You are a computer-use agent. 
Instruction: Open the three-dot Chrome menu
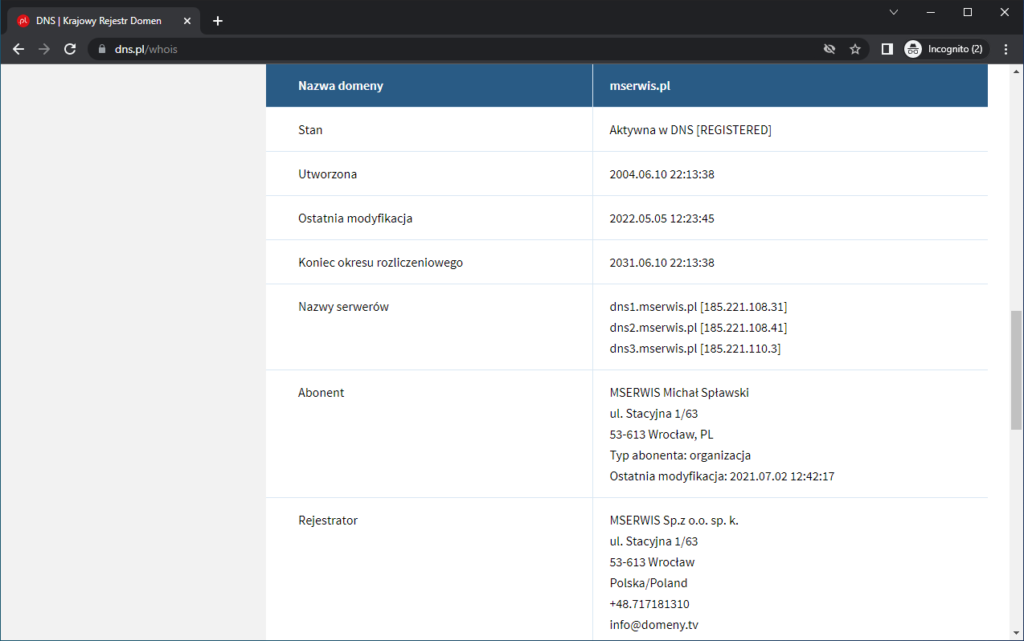click(x=1005, y=48)
